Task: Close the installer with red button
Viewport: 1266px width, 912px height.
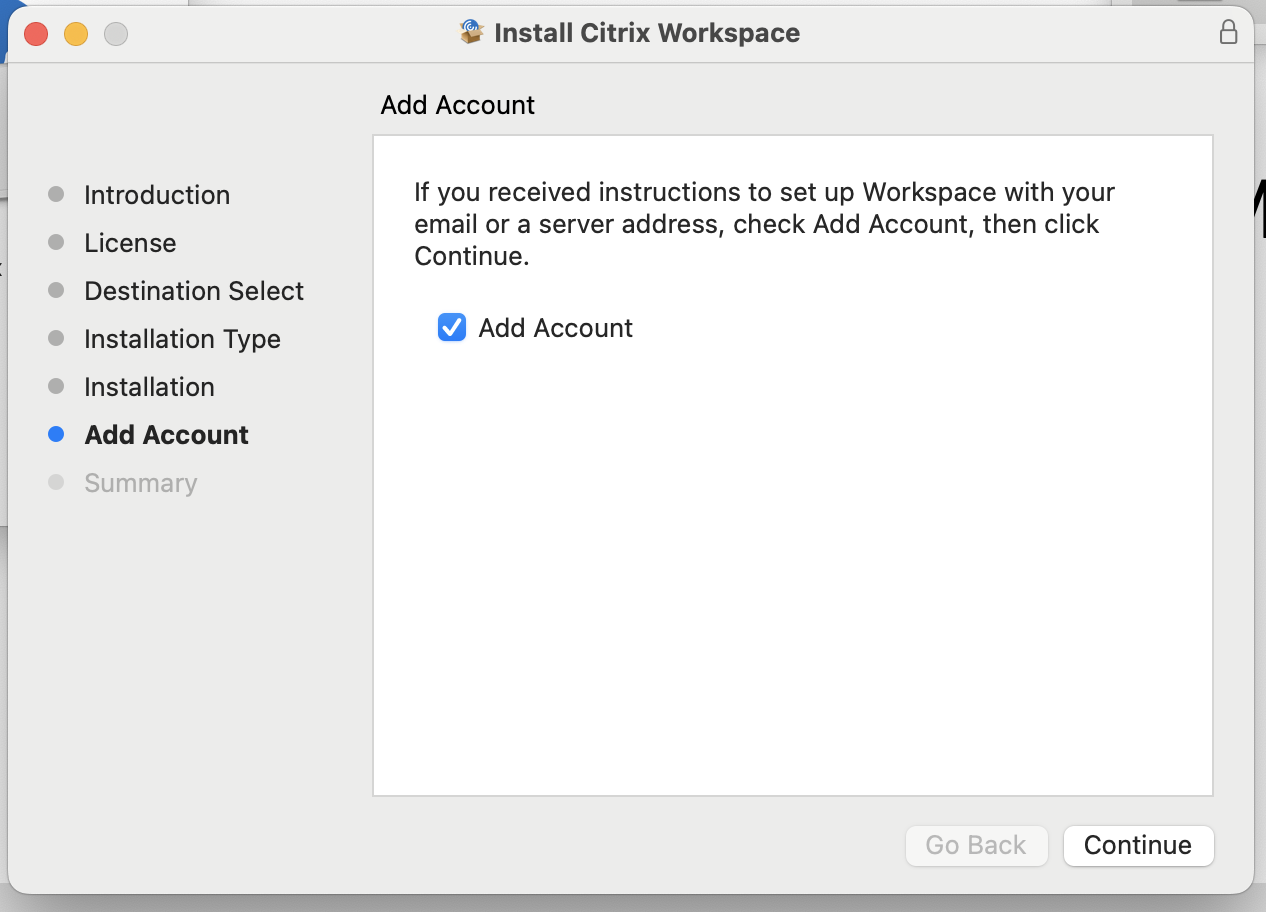Action: click(36, 34)
